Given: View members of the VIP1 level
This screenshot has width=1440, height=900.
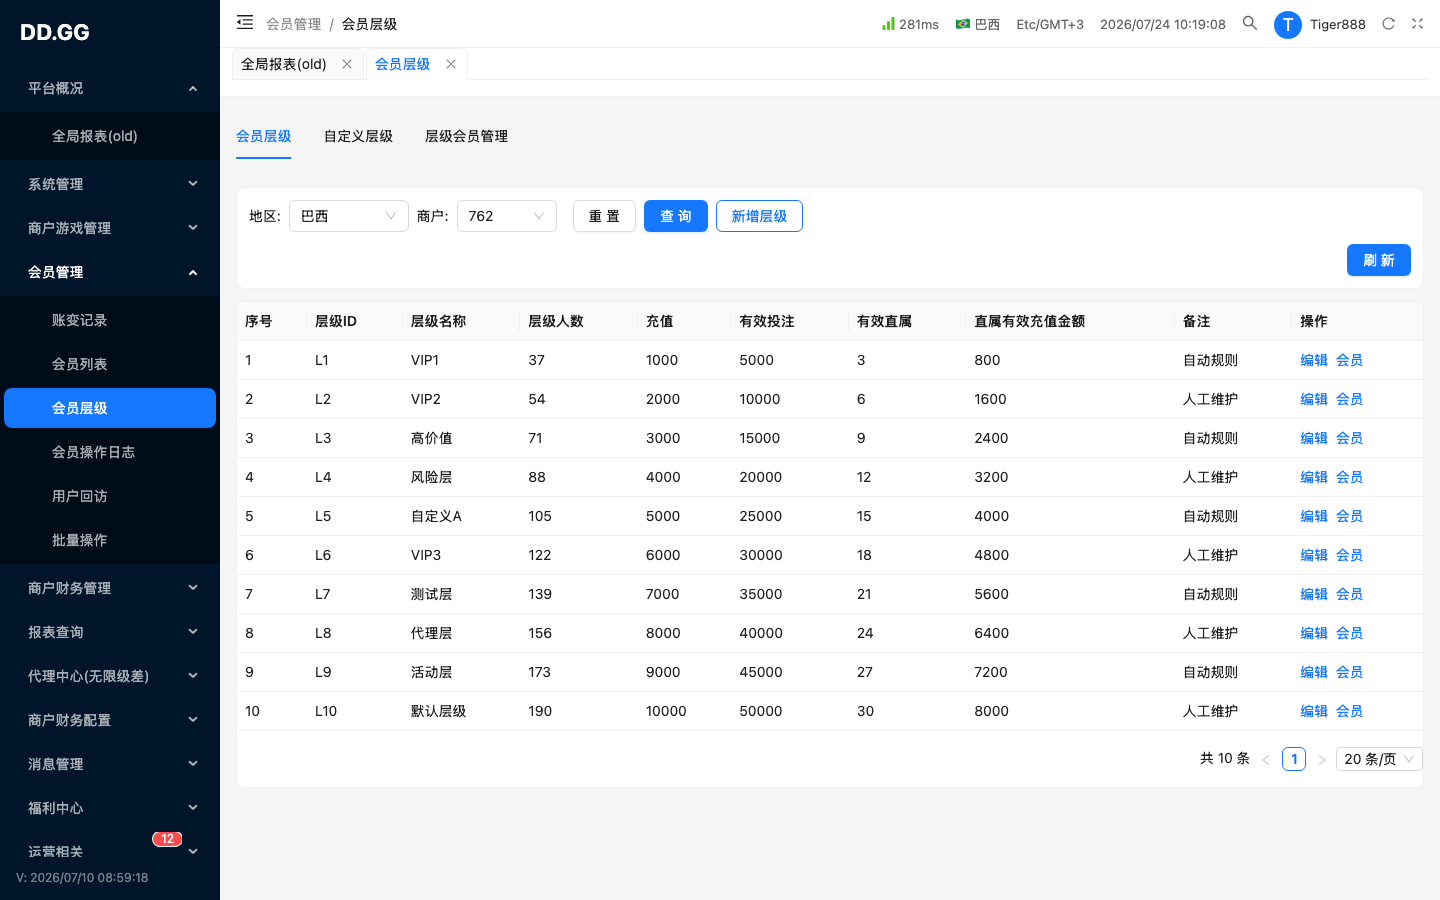Looking at the screenshot, I should [x=1350, y=360].
